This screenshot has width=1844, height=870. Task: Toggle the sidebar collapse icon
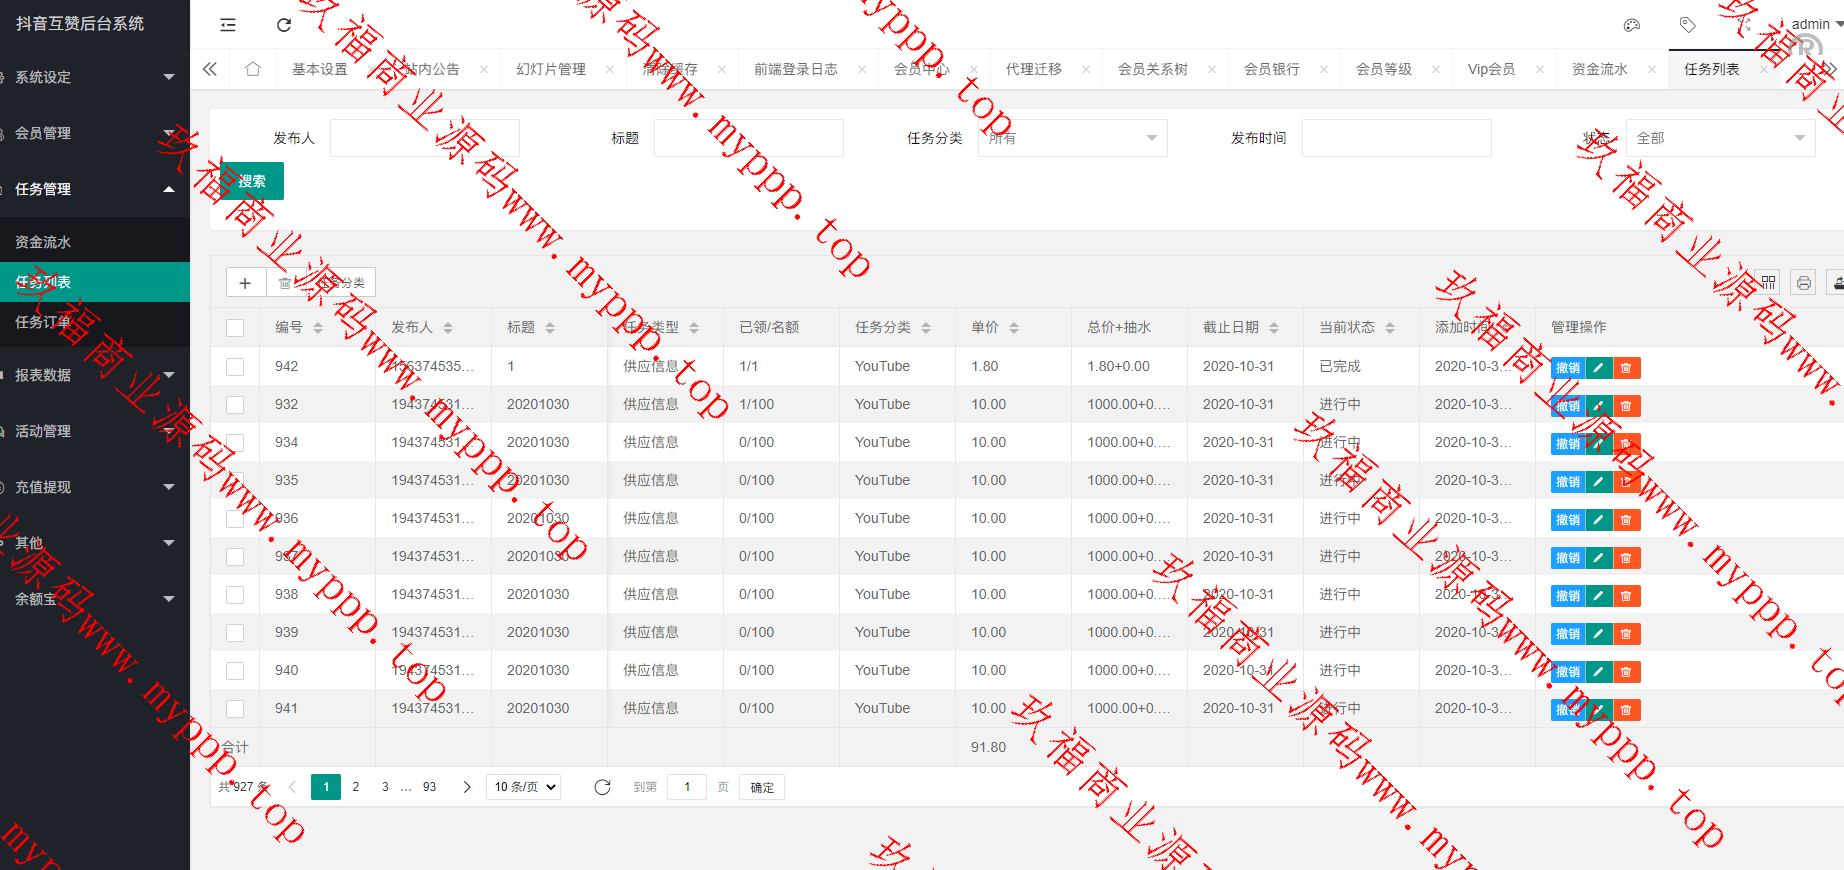(x=228, y=25)
